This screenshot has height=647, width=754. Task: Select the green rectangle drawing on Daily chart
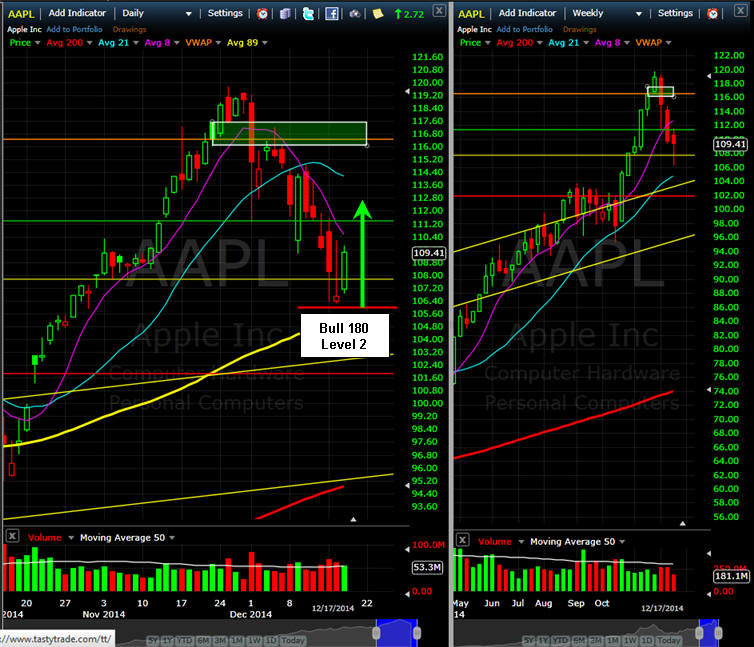click(x=289, y=133)
